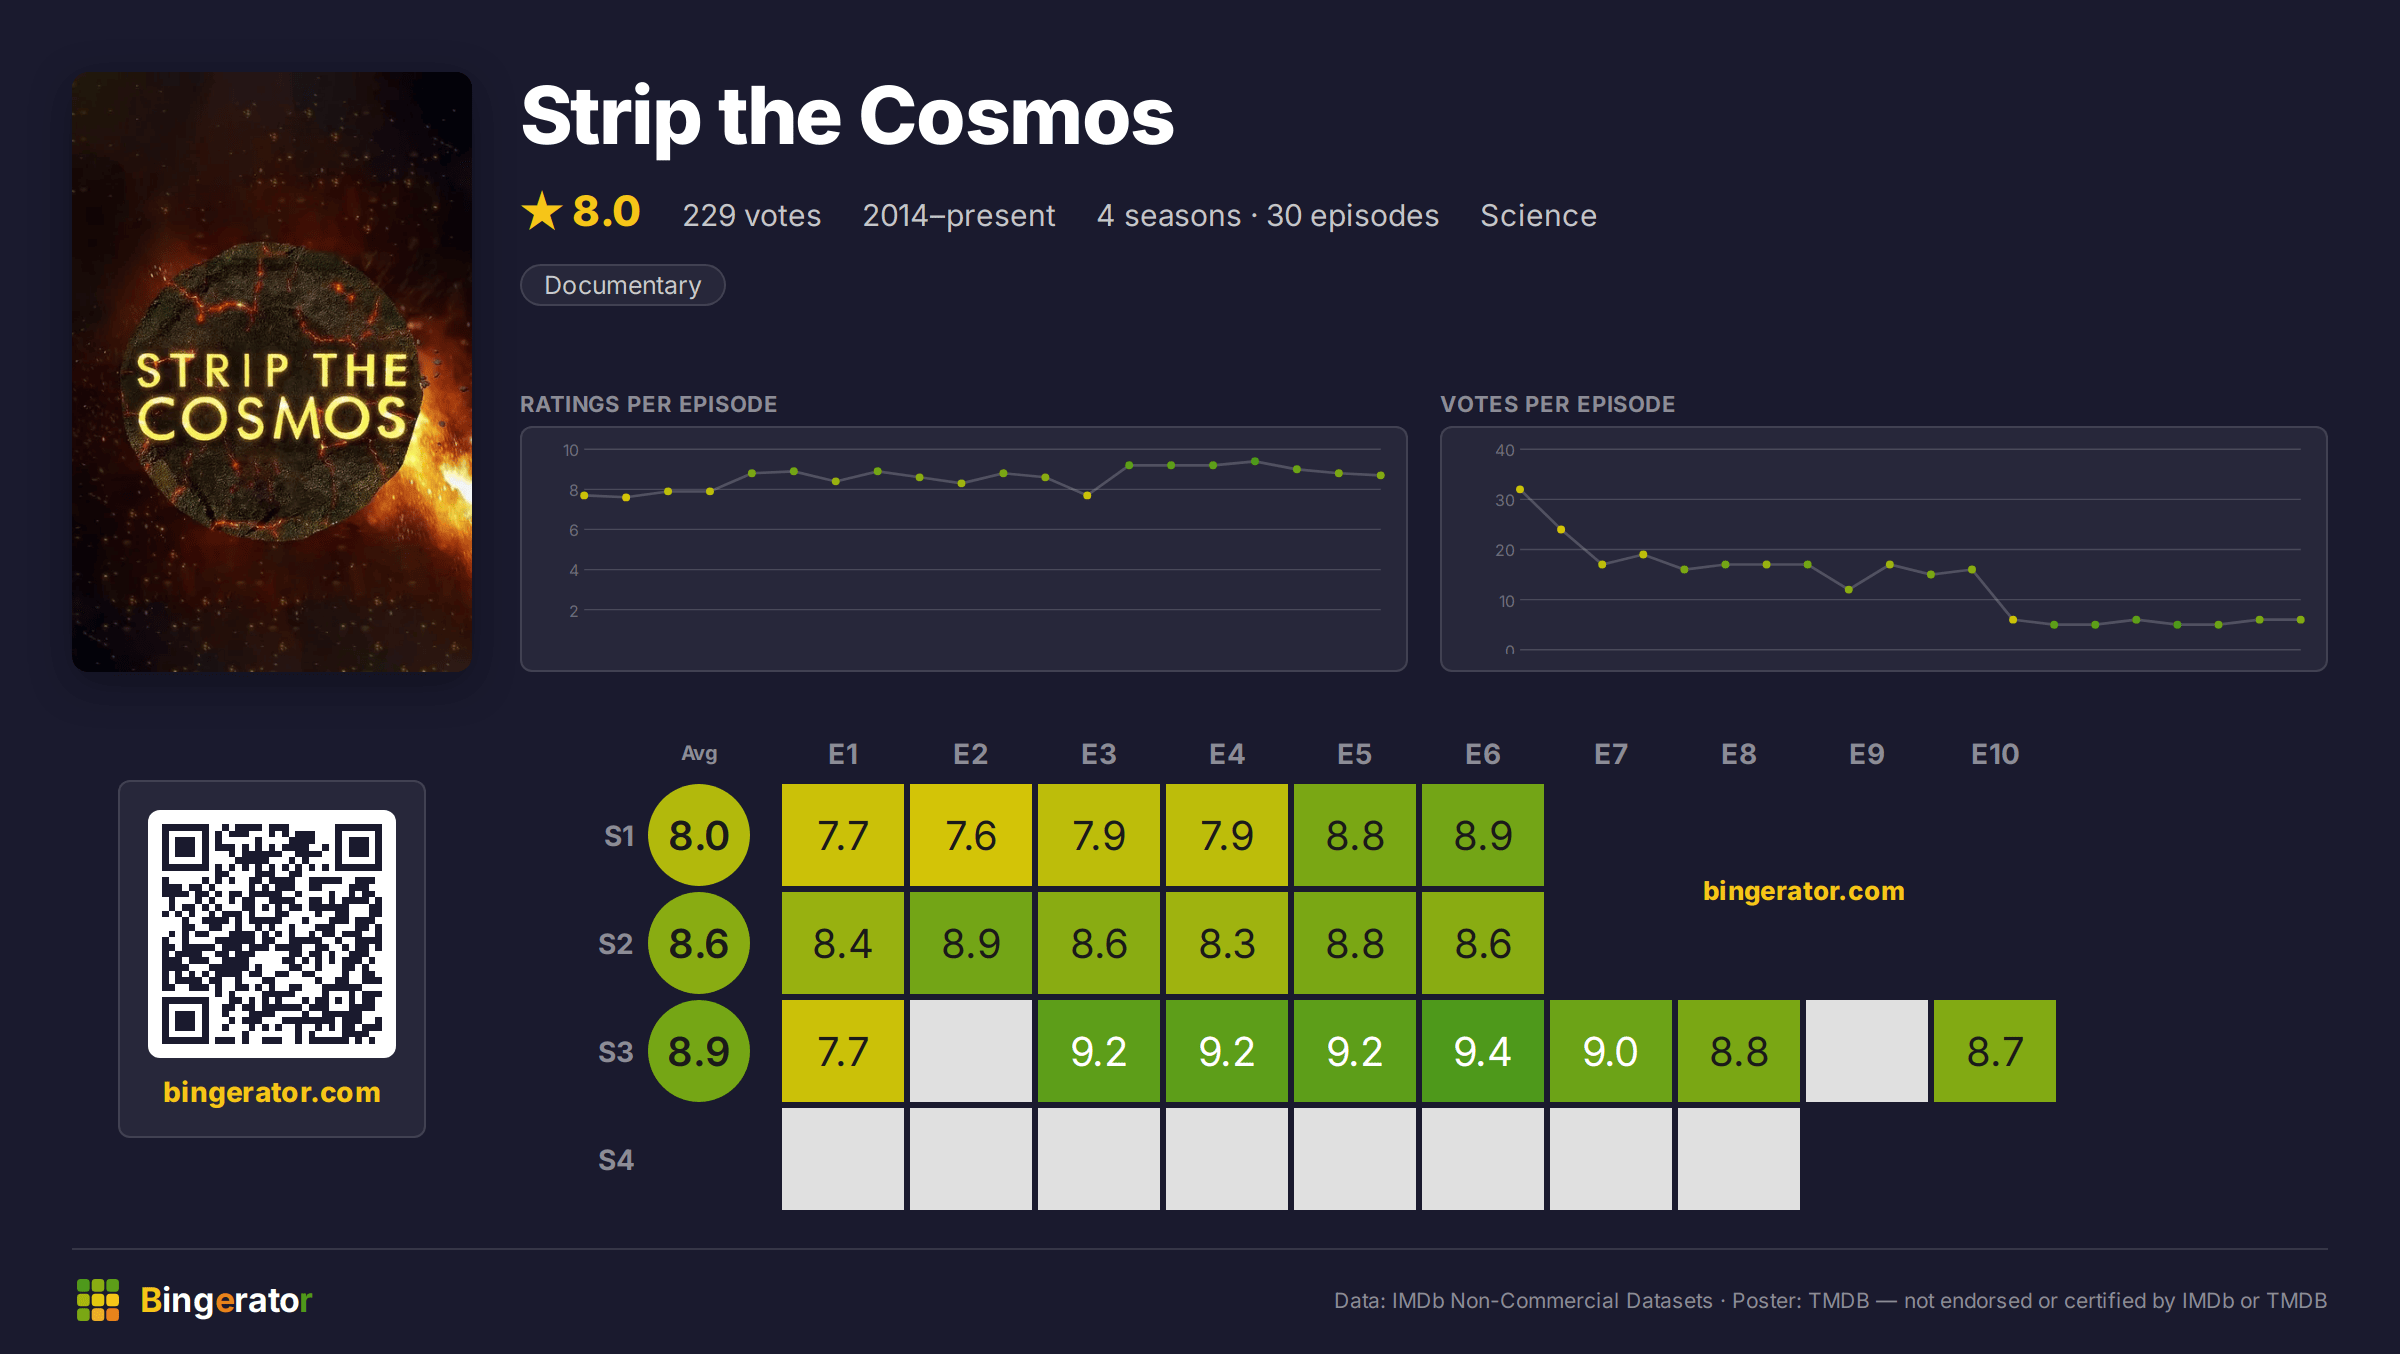Select S3 E10 cell rated 8.7

click(x=1995, y=1051)
